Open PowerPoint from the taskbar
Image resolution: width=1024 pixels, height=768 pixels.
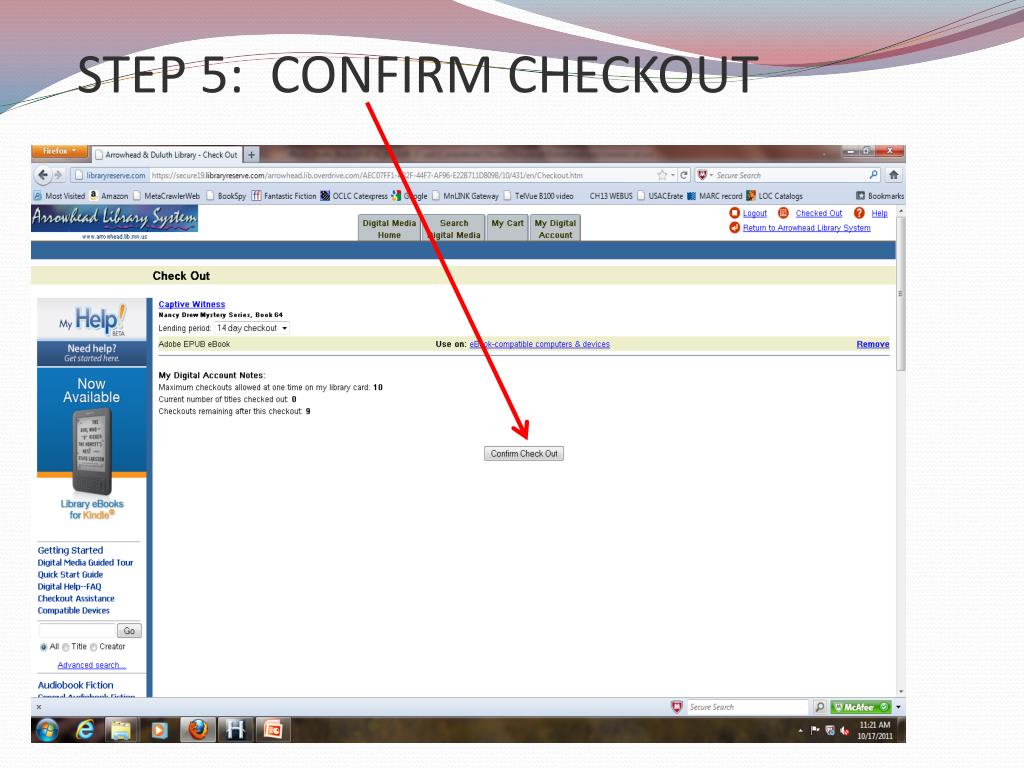pos(274,729)
